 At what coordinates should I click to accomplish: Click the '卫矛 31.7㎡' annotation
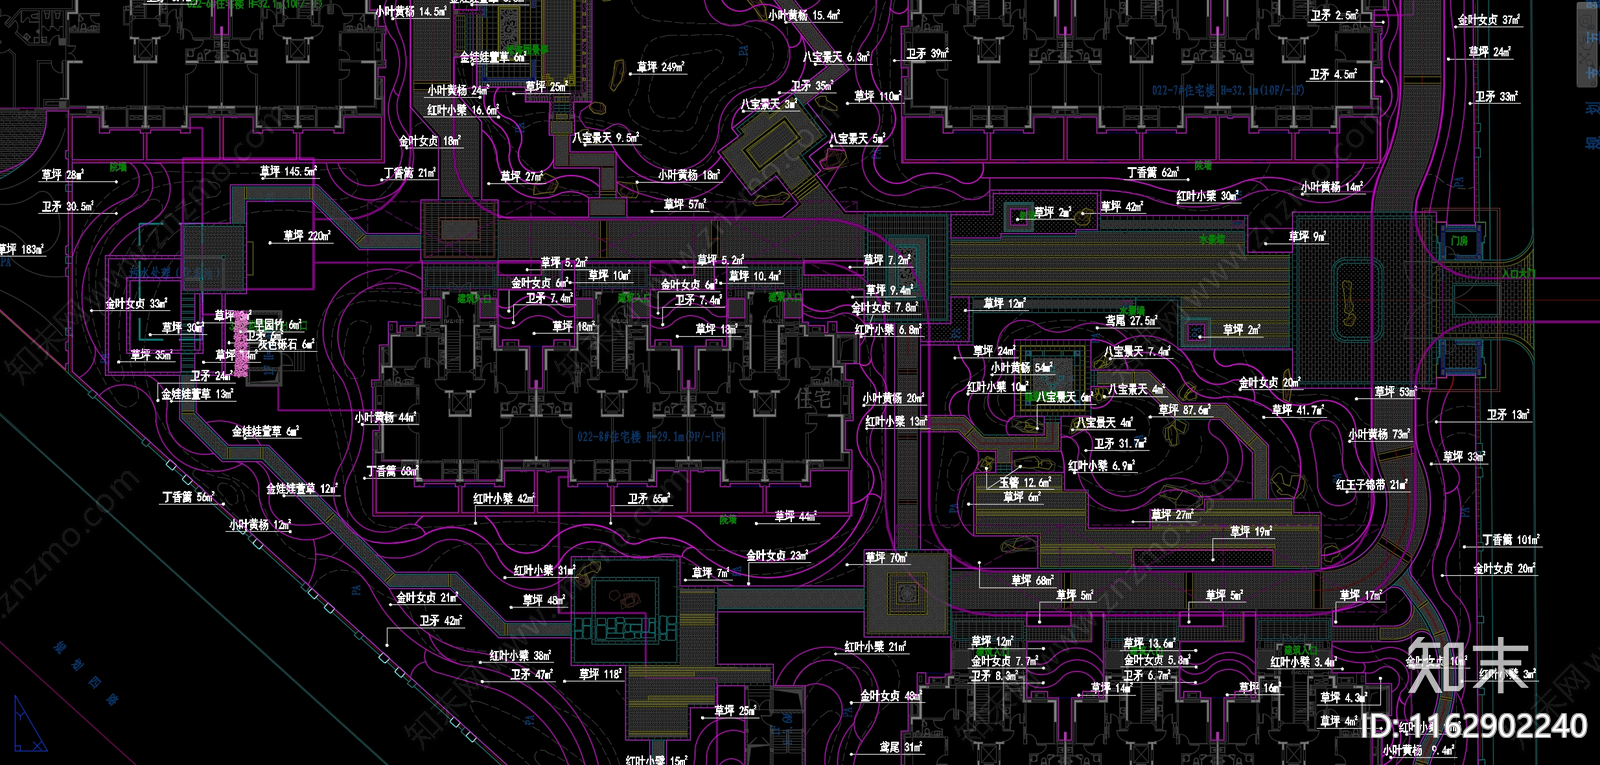(1121, 443)
